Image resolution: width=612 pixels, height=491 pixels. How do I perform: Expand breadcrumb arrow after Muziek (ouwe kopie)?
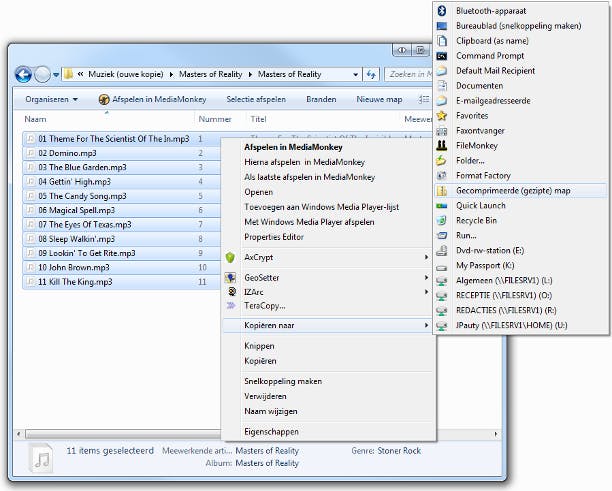(171, 74)
